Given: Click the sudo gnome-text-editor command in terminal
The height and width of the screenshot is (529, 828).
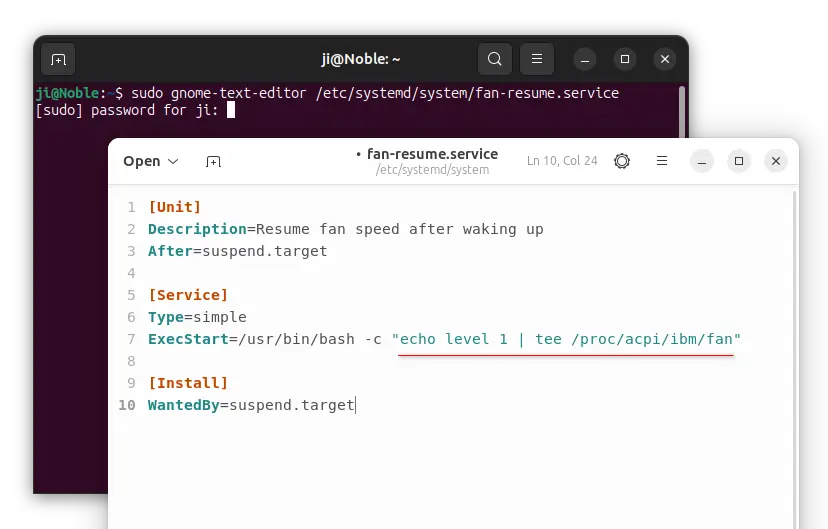Looking at the screenshot, I should [375, 93].
